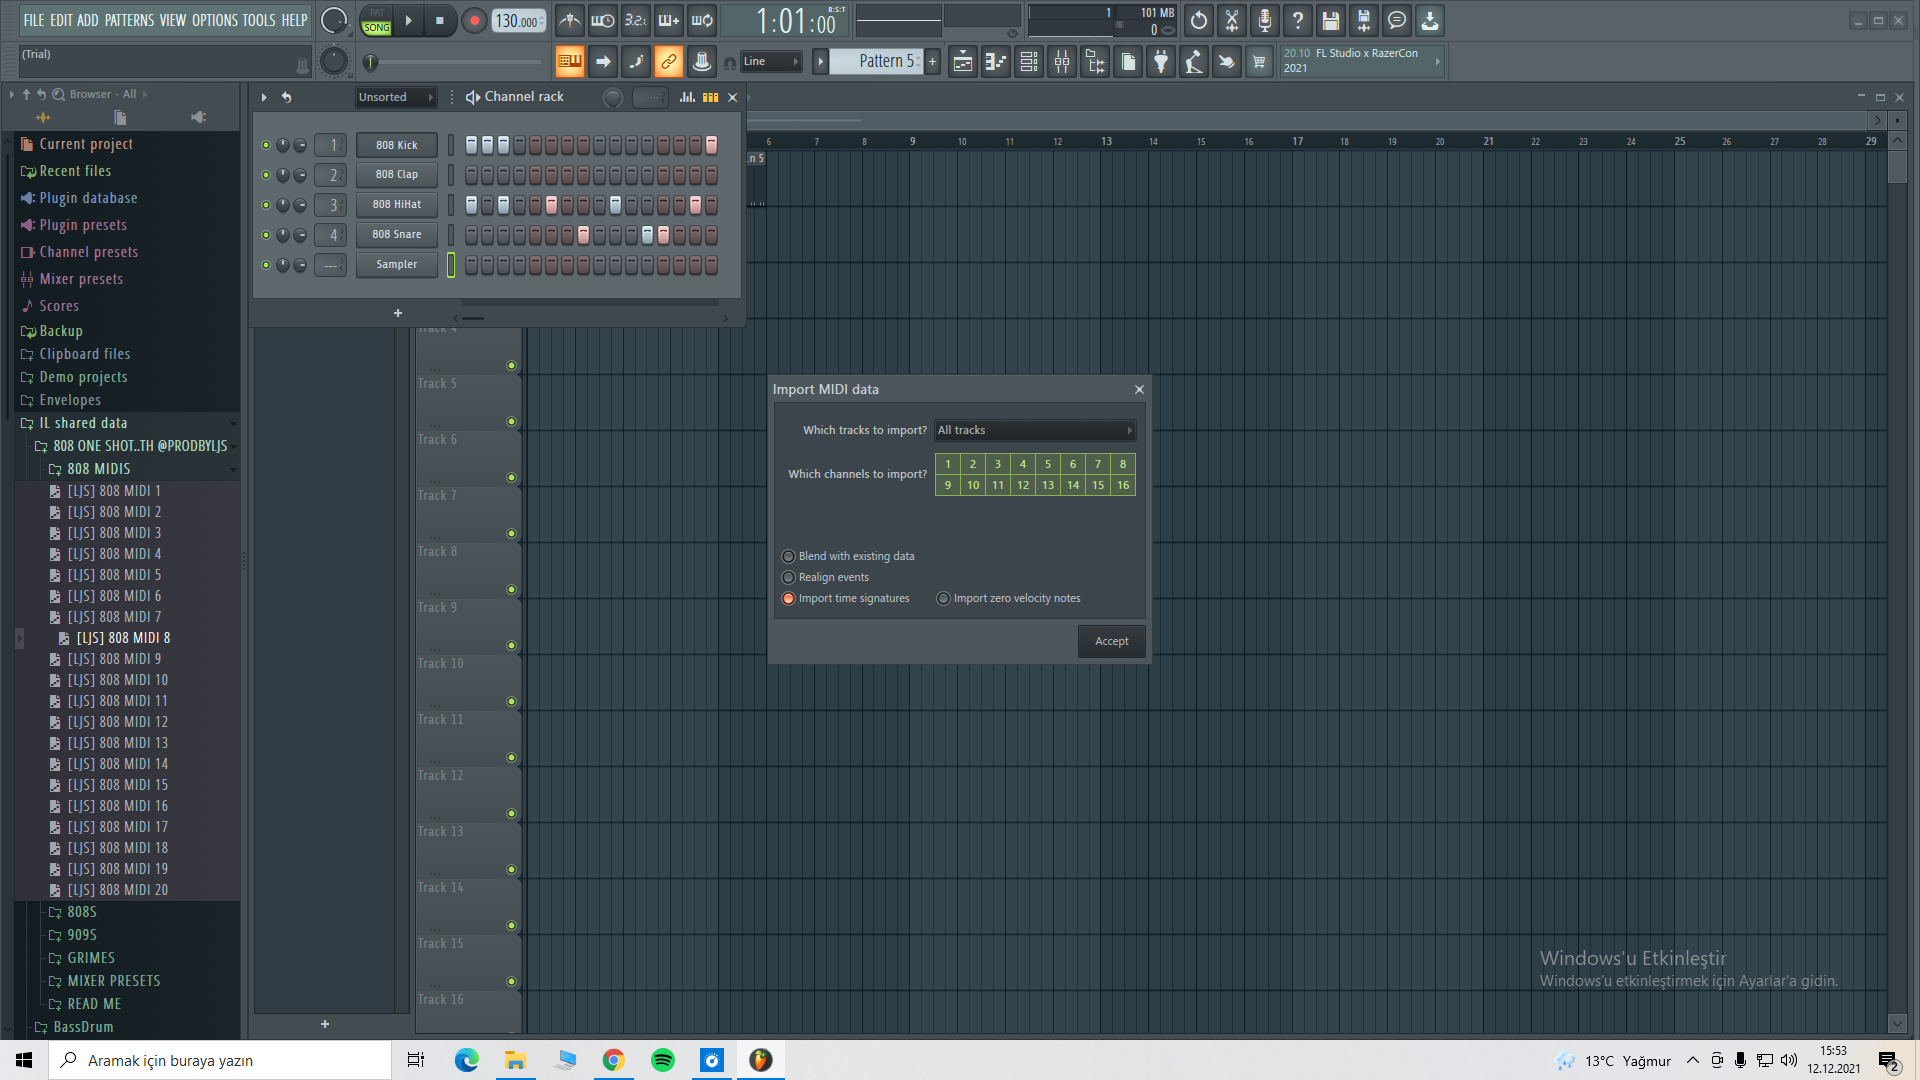The image size is (1920, 1080).
Task: Click the plugin picker plug icon
Action: pos(1161,62)
